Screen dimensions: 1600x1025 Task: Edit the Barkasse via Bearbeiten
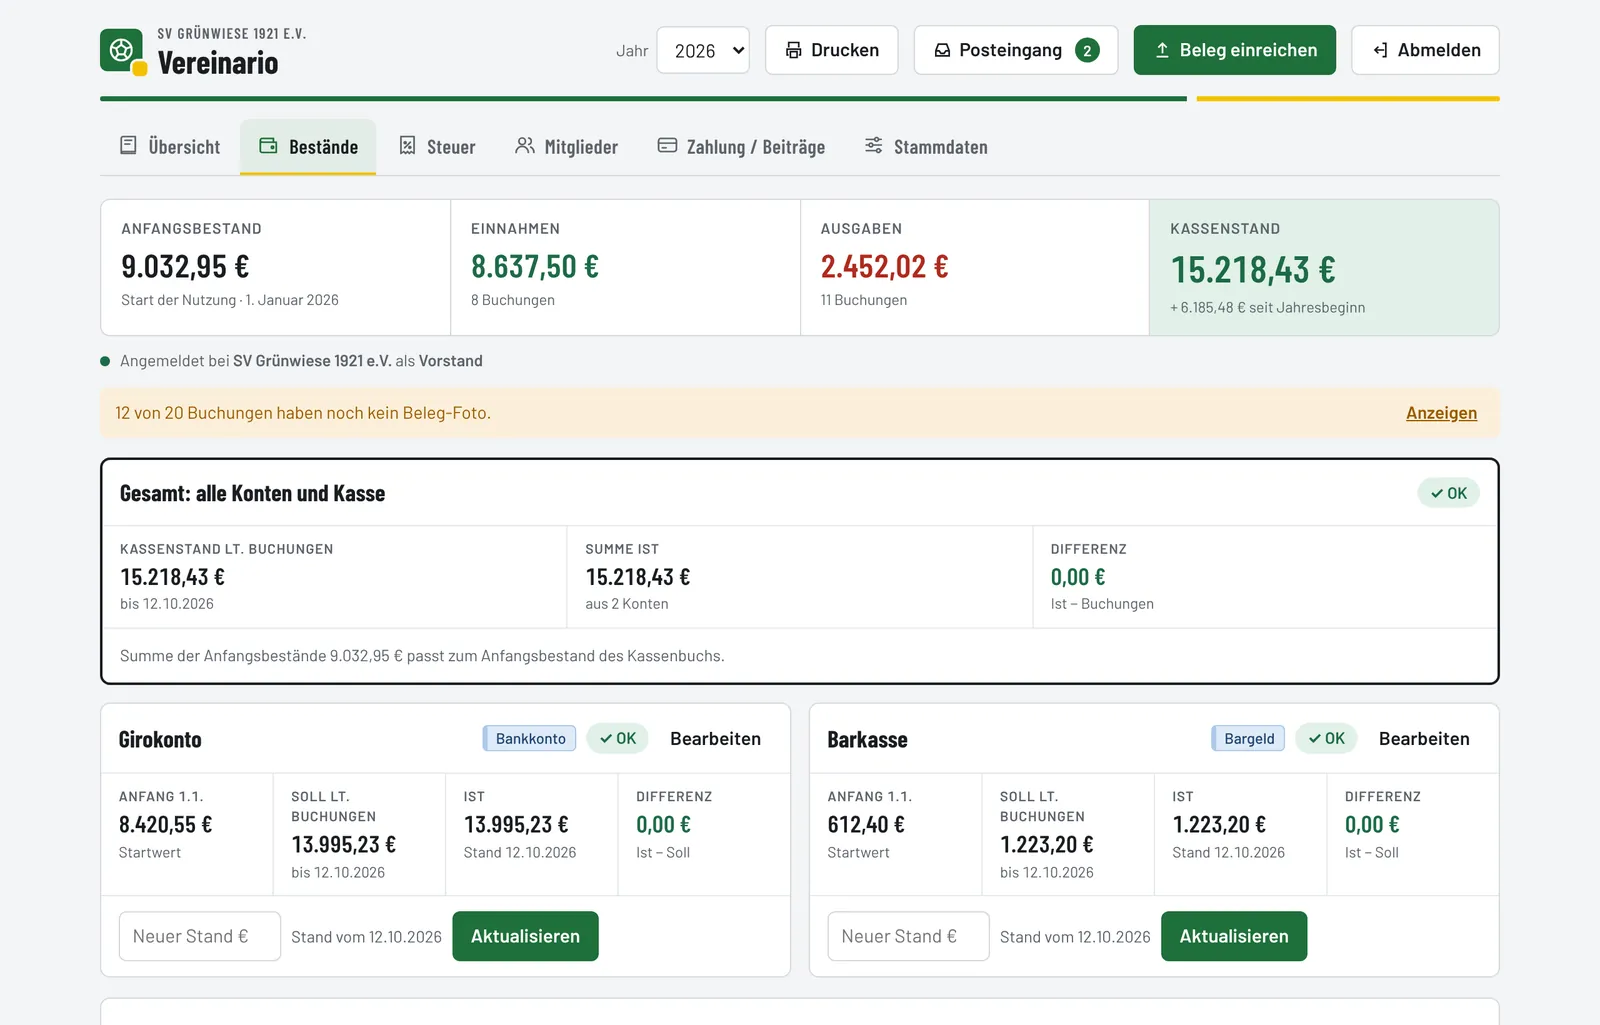(x=1424, y=739)
